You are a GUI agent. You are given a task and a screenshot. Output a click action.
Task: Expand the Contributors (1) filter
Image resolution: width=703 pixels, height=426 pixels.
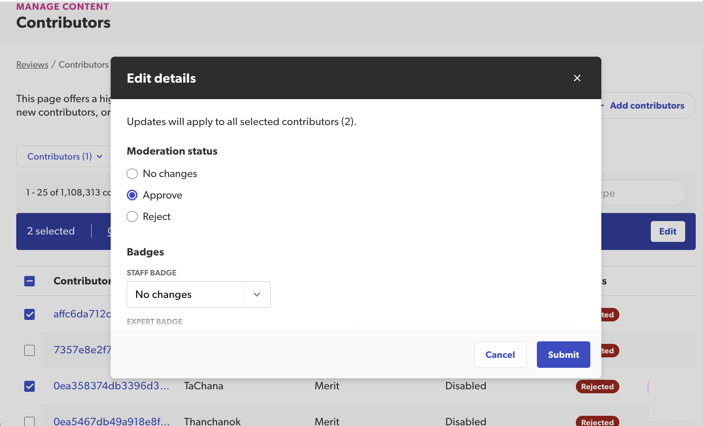point(64,157)
